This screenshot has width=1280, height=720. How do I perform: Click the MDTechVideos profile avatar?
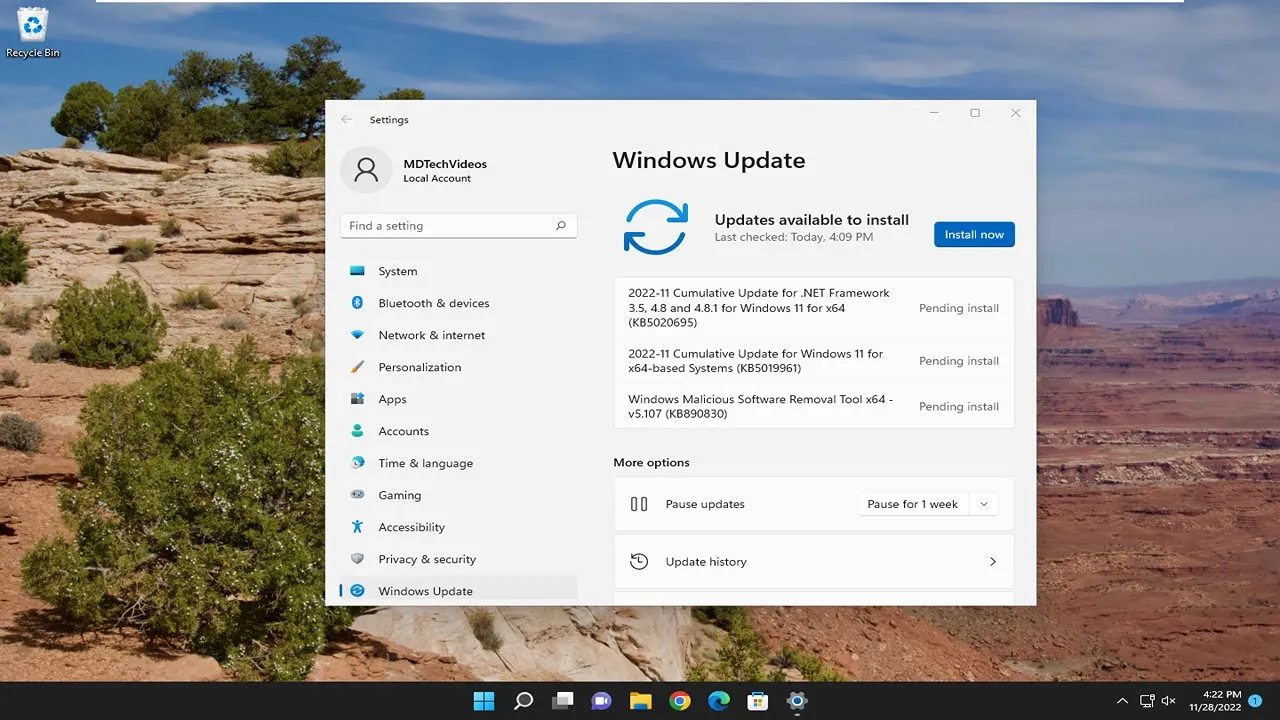[x=366, y=170]
